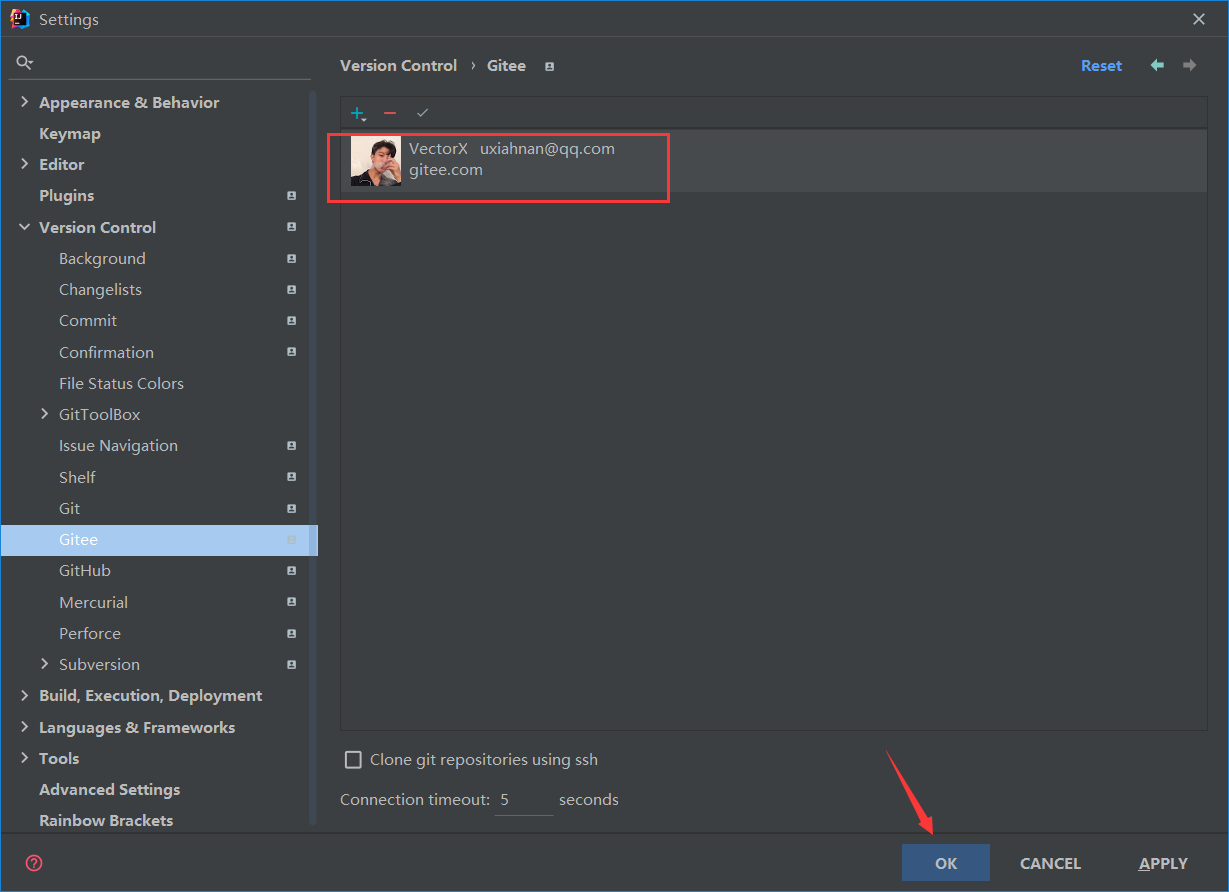
Task: Click Version Control in the breadcrumb
Action: click(x=398, y=65)
